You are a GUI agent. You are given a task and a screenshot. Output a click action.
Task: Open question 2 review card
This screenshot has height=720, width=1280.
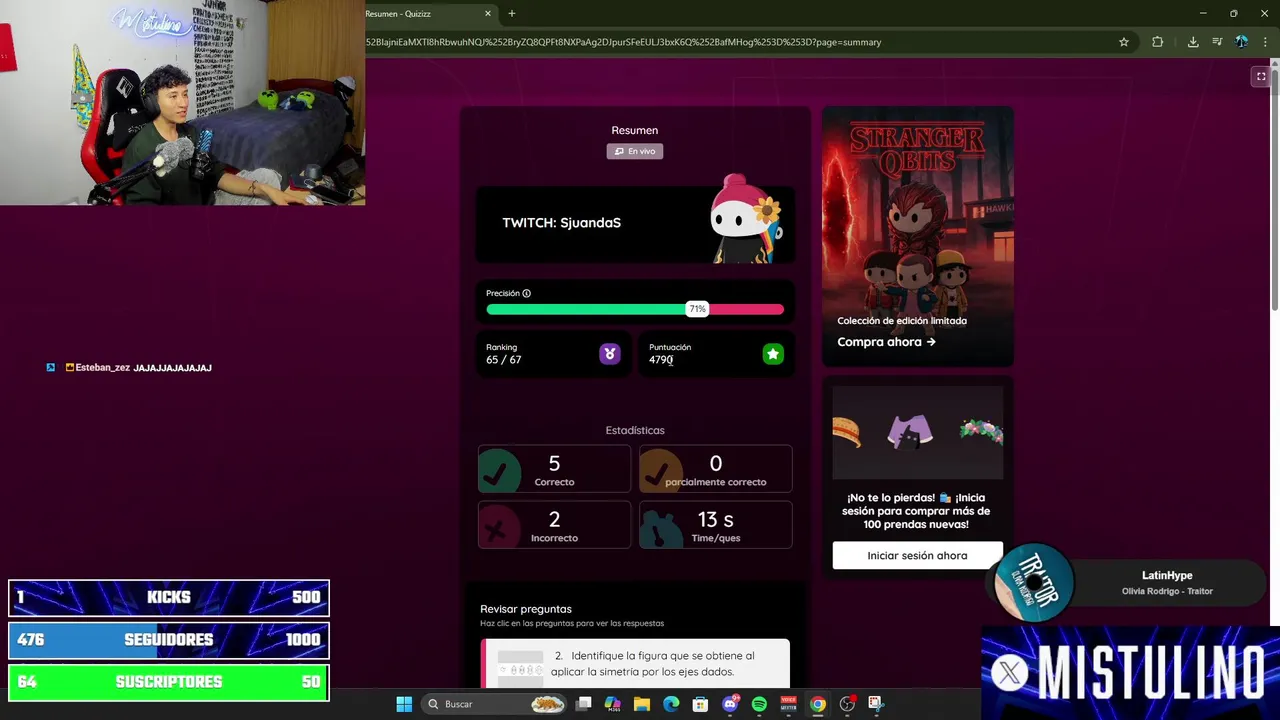point(635,664)
